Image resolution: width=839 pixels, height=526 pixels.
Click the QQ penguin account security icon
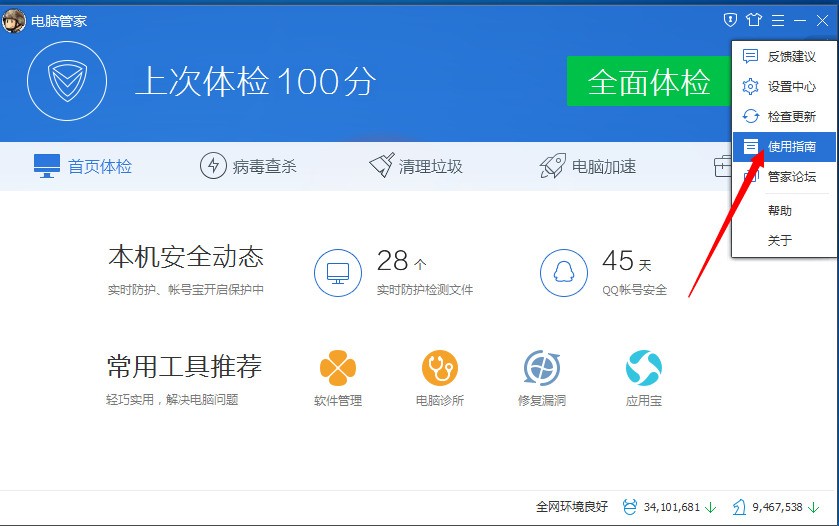point(563,273)
